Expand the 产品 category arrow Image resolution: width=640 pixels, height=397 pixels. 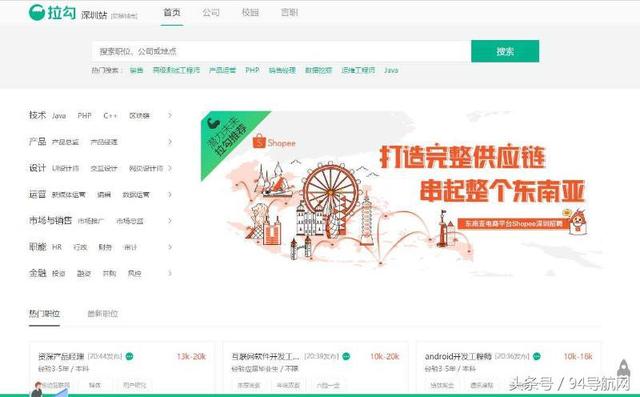click(x=170, y=142)
